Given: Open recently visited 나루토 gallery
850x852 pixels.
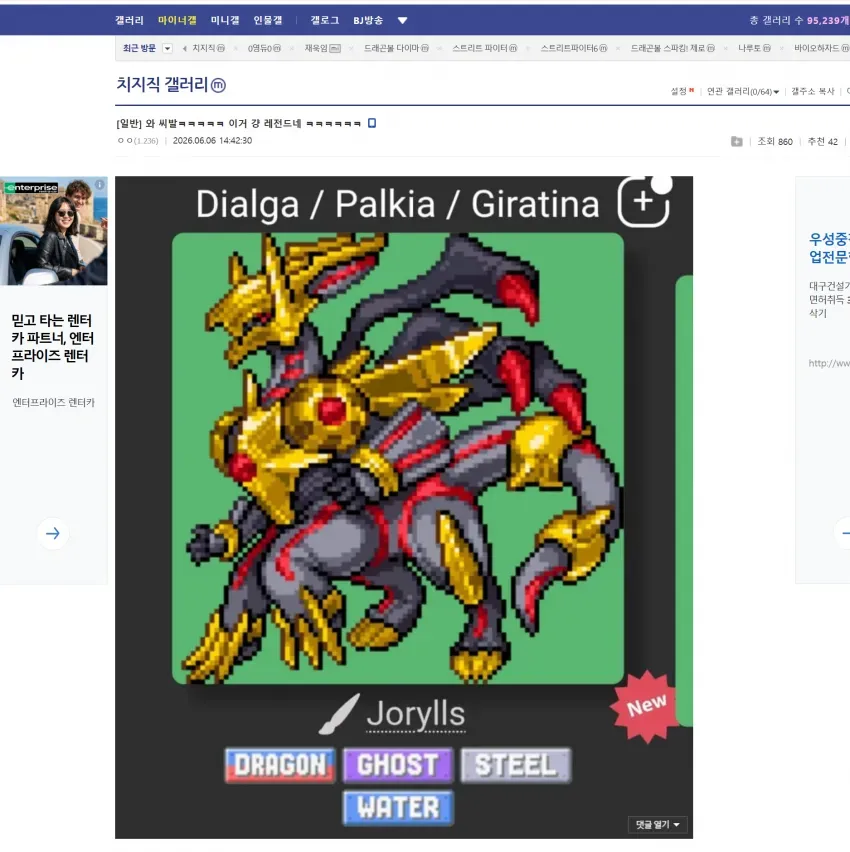Looking at the screenshot, I should pyautogui.click(x=754, y=48).
